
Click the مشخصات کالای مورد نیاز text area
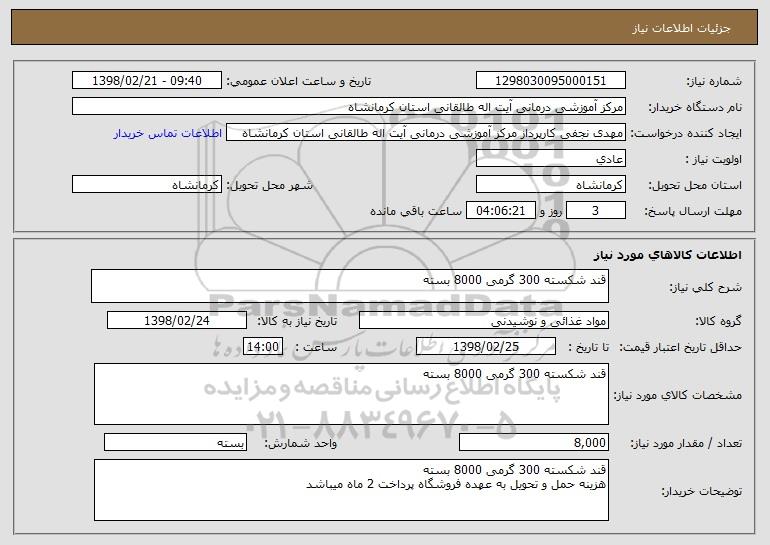coord(351,394)
